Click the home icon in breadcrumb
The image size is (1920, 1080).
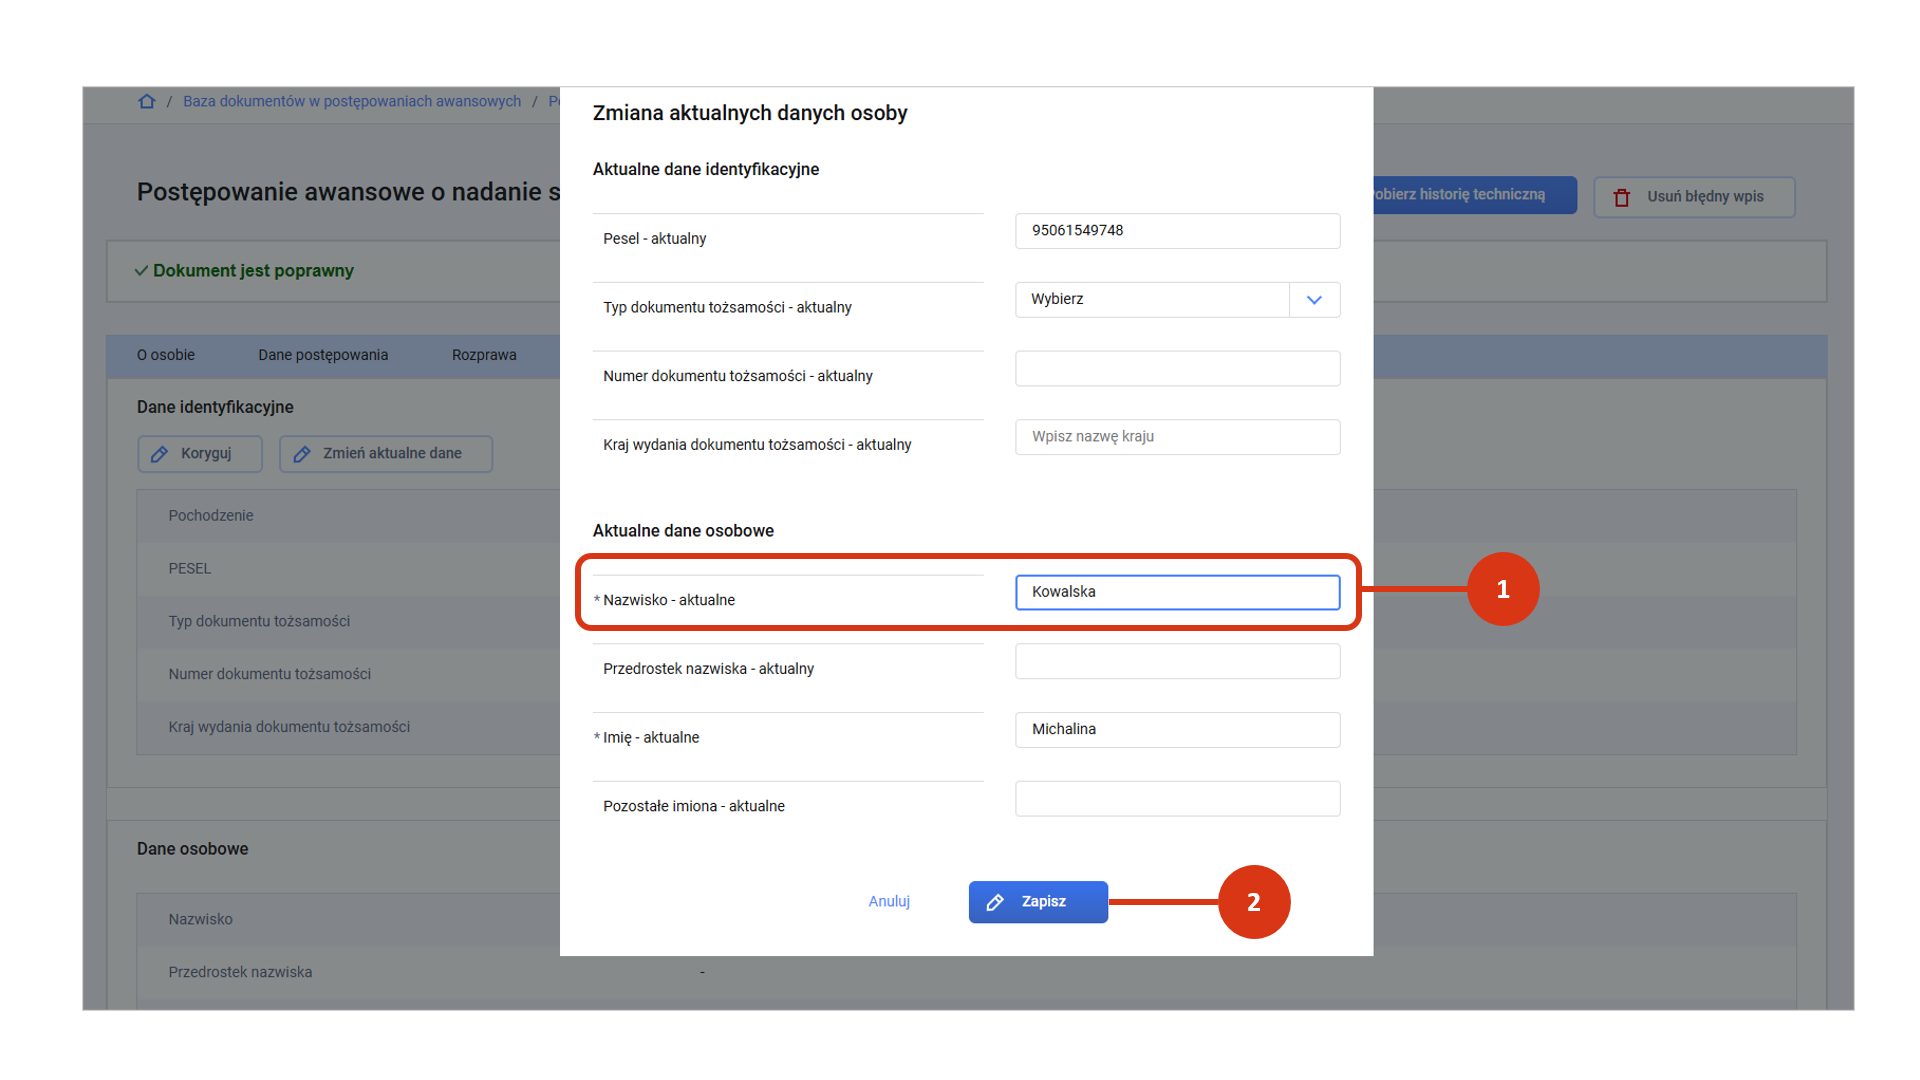pos(147,101)
